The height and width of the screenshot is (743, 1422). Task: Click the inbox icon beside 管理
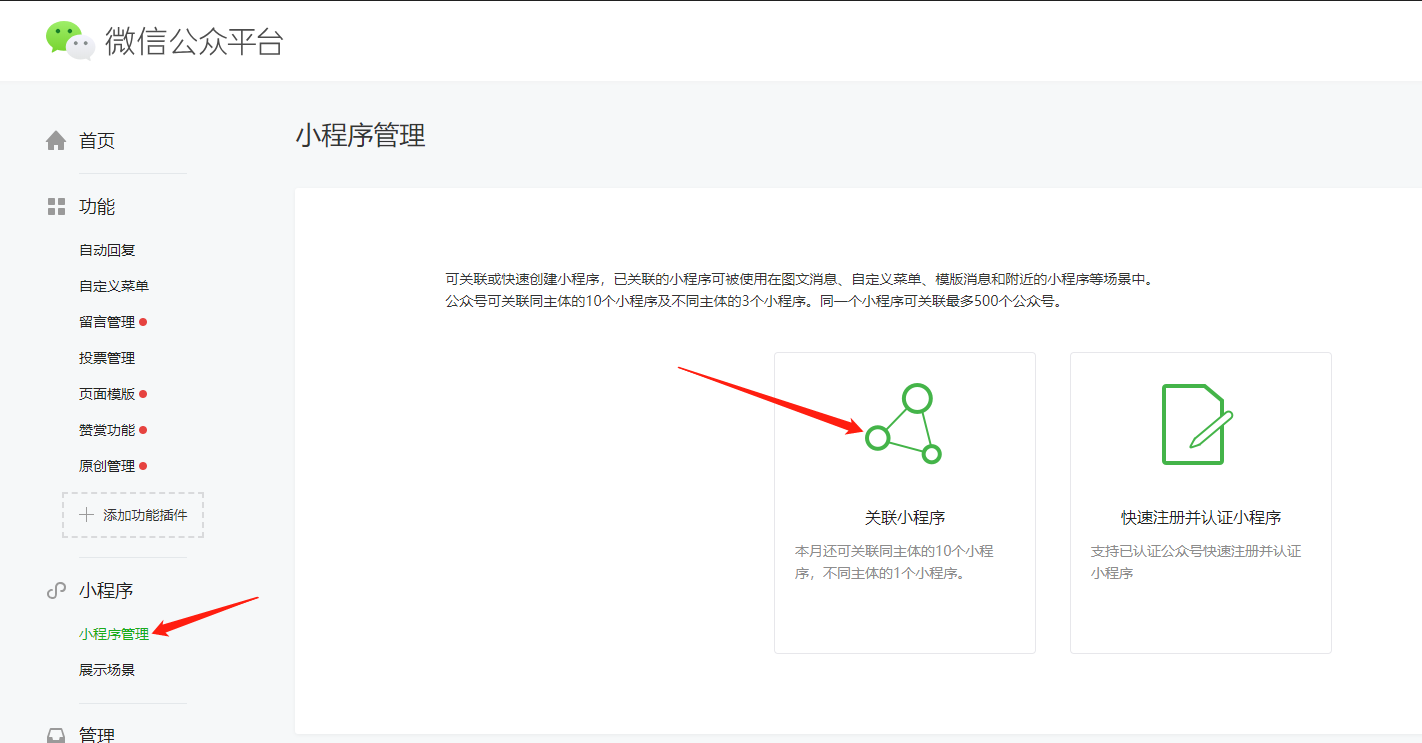56,735
